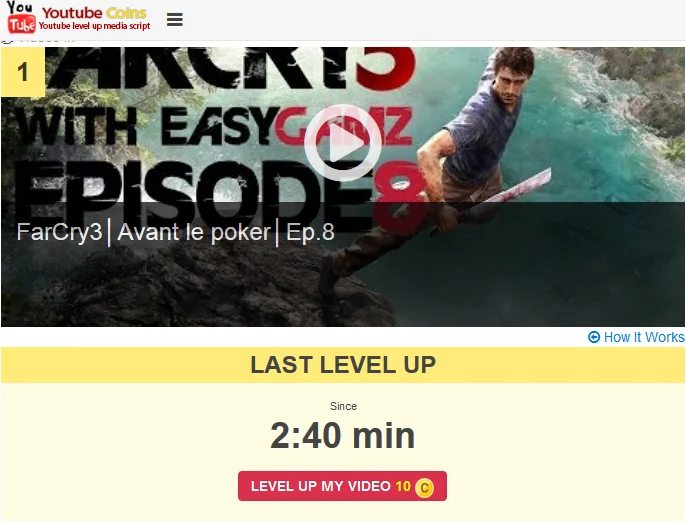Click the word Coins in logo
This screenshot has height=528, width=686.
126,13
